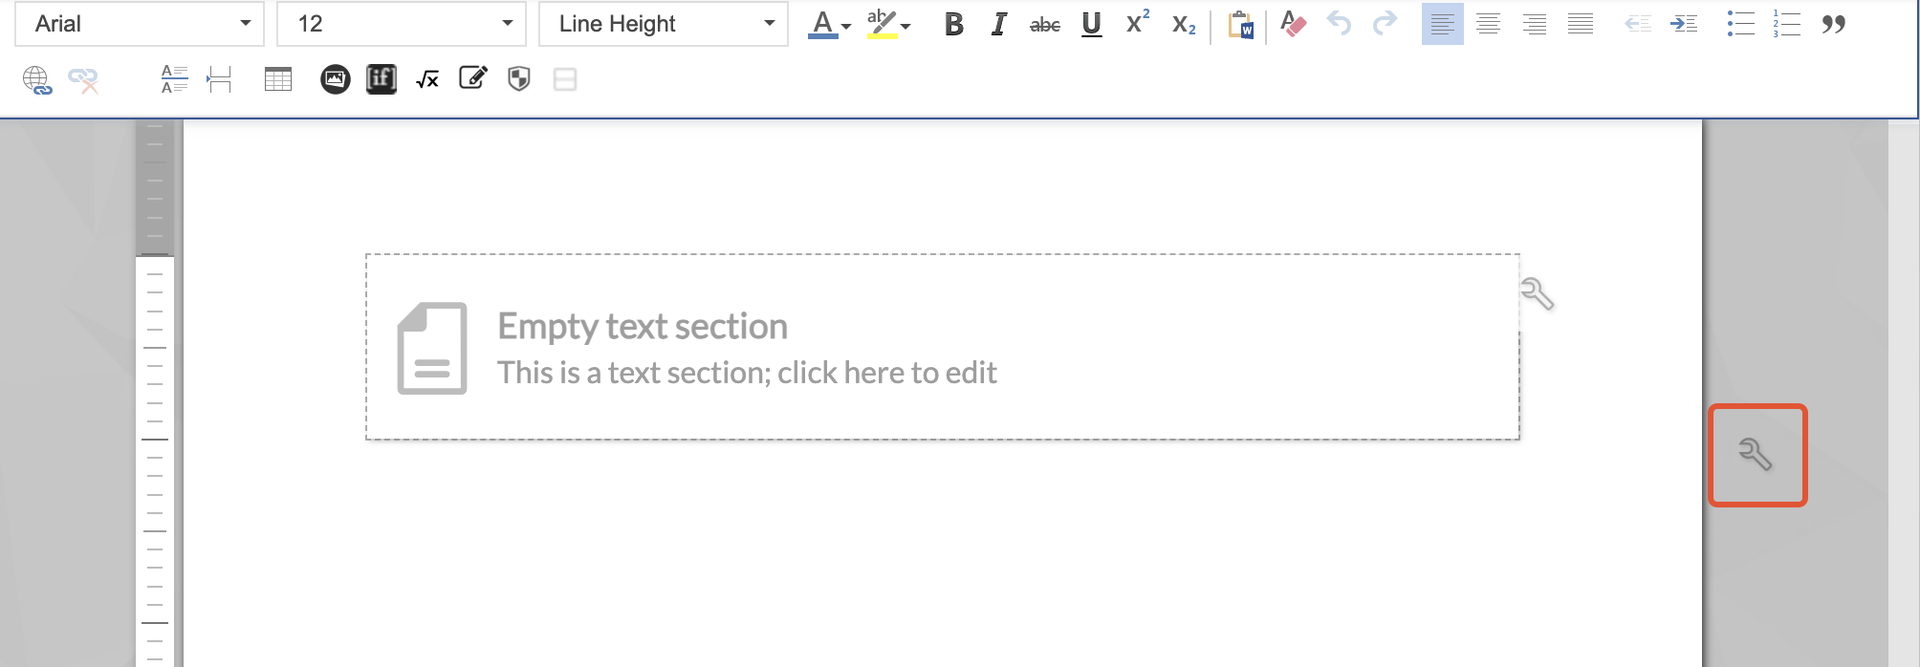The width and height of the screenshot is (1920, 667).
Task: Click the wrench icon highlighted in red
Action: point(1756,455)
